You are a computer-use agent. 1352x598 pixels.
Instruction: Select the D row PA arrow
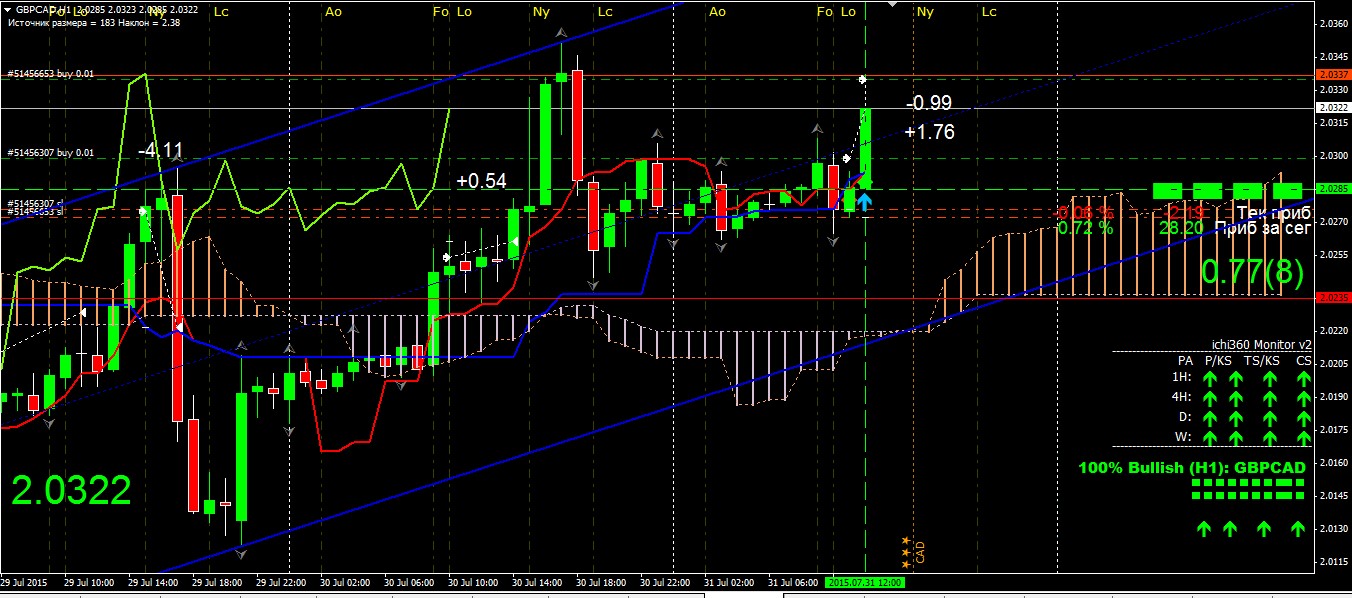pyautogui.click(x=1209, y=417)
